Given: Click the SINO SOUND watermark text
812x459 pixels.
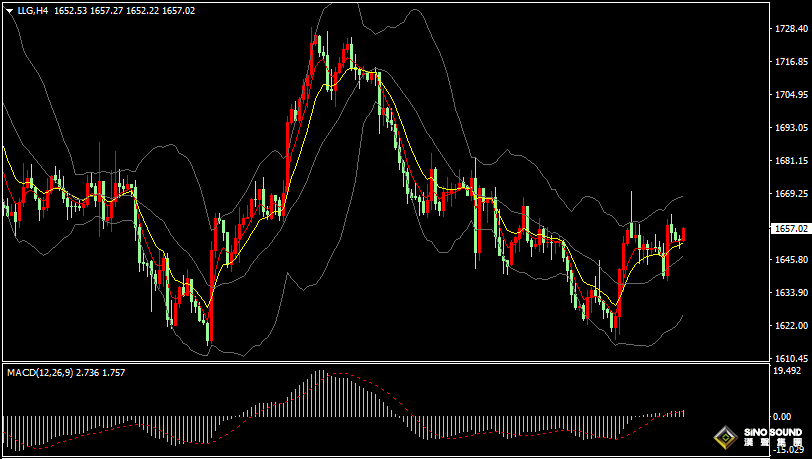Looking at the screenshot, I should pos(772,434).
